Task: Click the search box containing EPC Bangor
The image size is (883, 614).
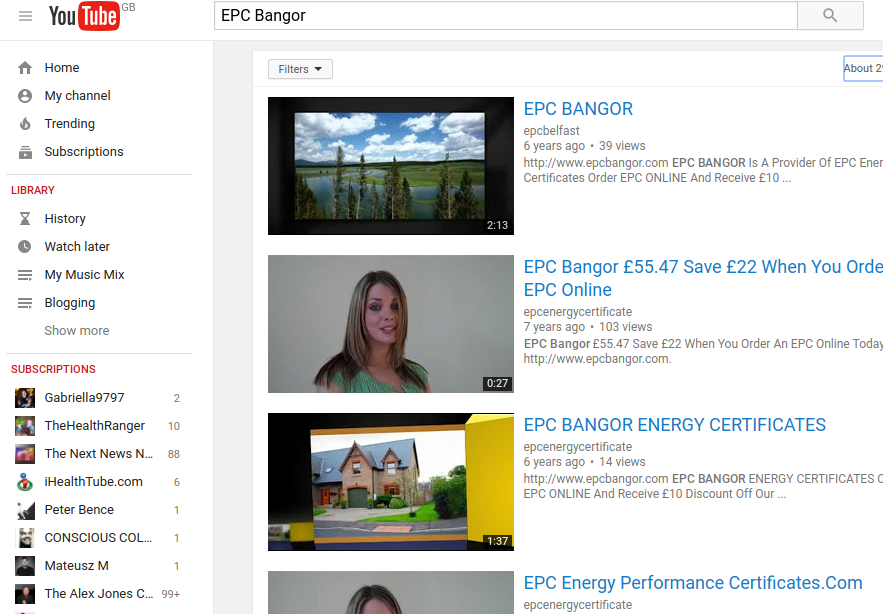Action: click(x=505, y=15)
